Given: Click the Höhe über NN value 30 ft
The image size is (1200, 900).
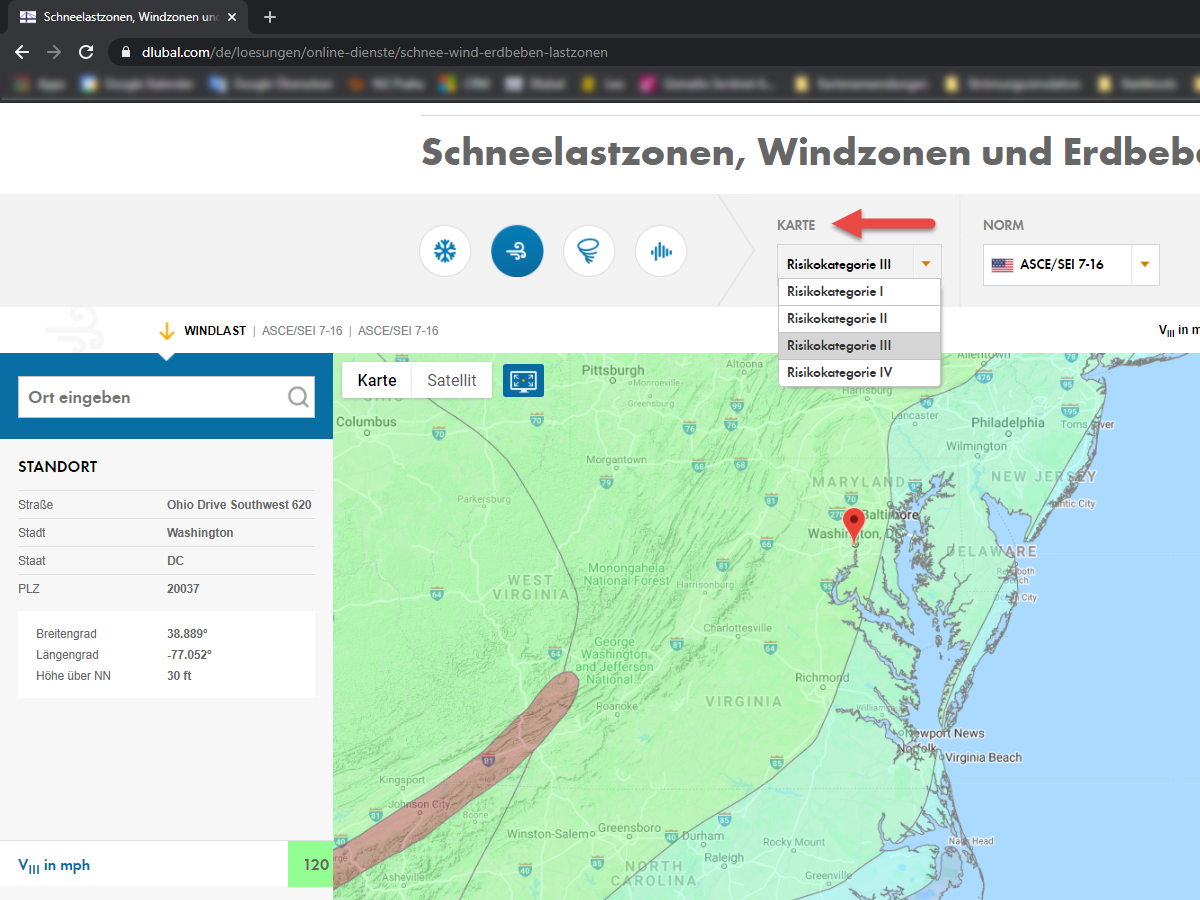Looking at the screenshot, I should pyautogui.click(x=179, y=676).
